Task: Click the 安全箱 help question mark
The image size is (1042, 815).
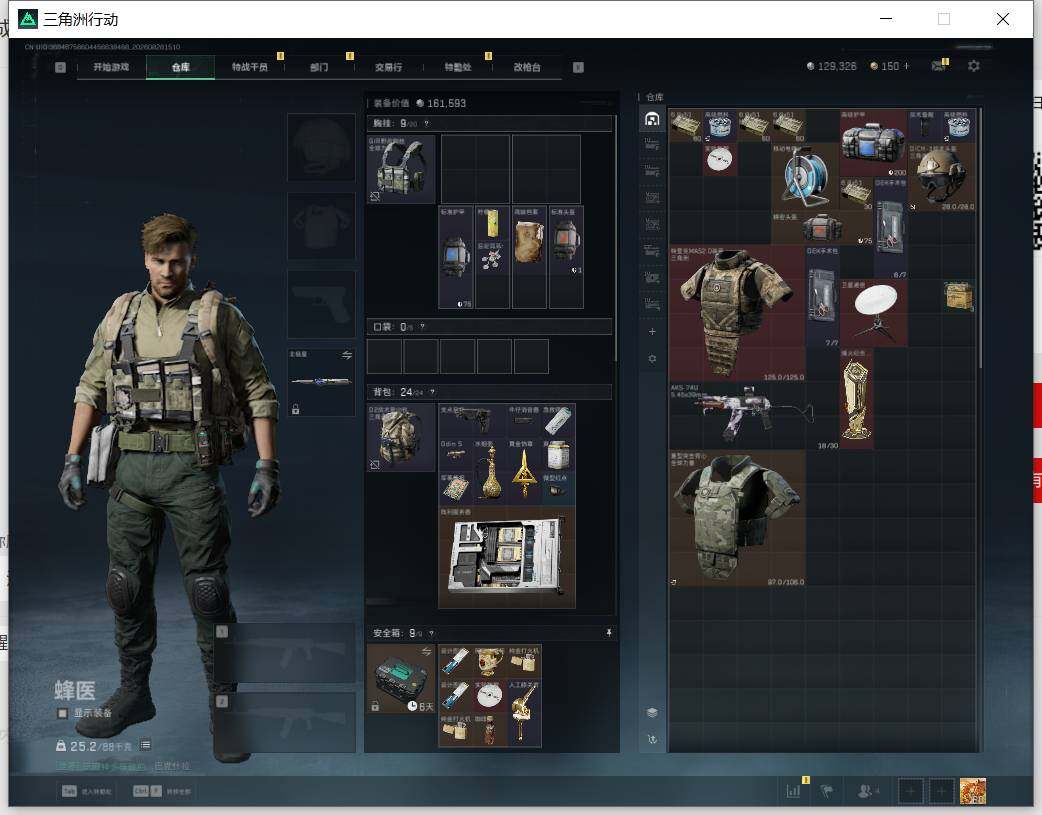Action: 431,634
